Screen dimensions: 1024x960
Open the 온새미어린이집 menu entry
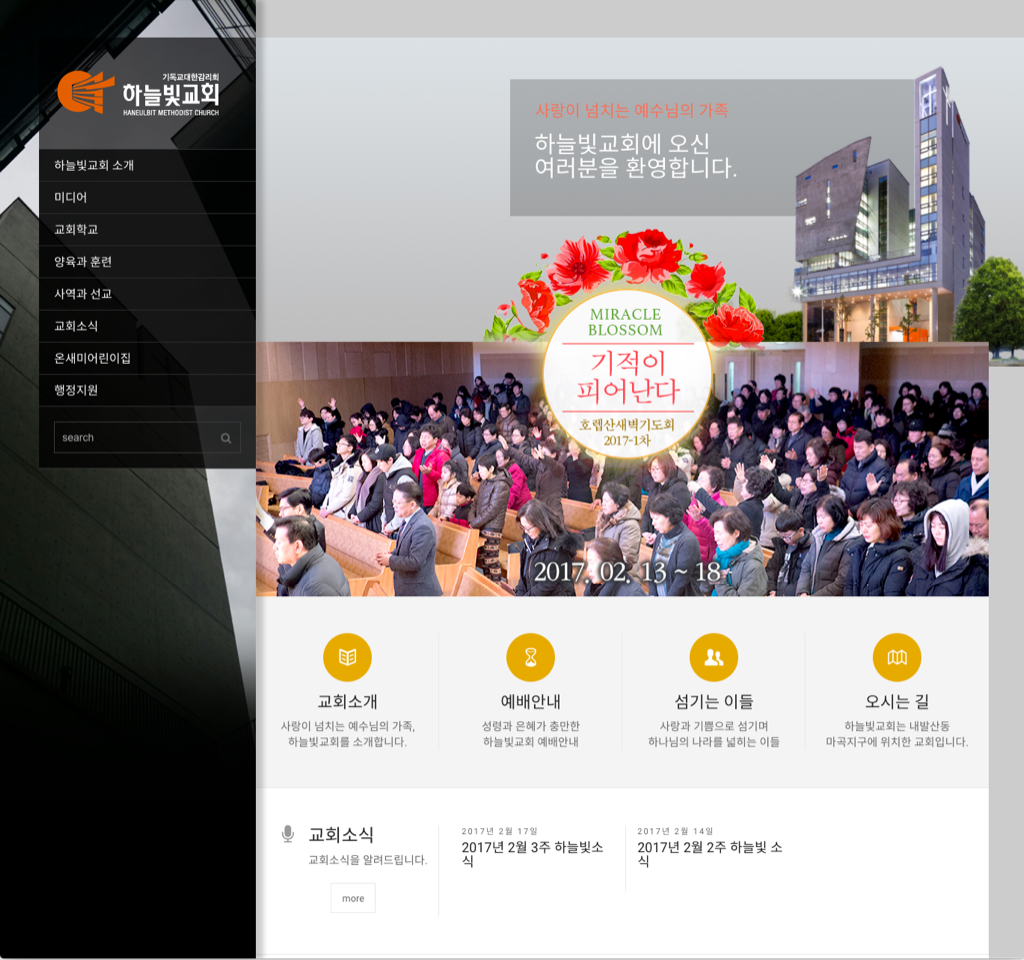point(147,358)
